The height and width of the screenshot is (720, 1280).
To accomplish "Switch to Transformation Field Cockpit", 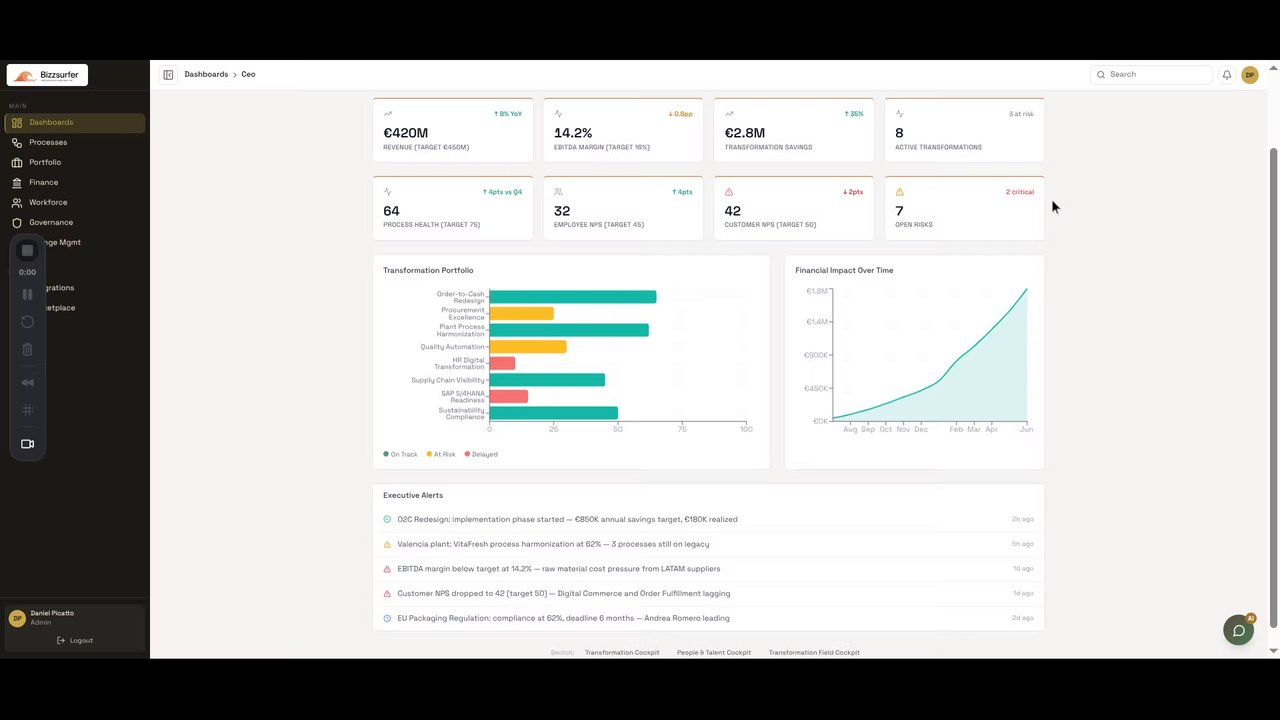I will pos(814,652).
